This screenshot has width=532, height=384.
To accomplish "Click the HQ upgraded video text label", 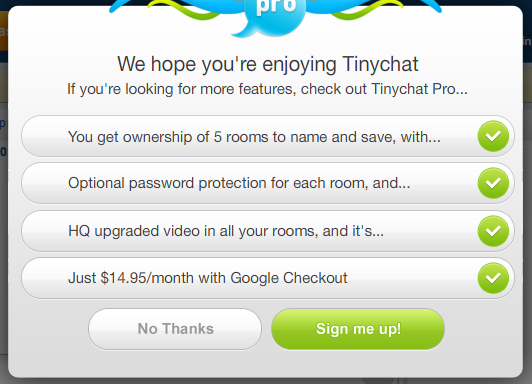I will [x=226, y=231].
